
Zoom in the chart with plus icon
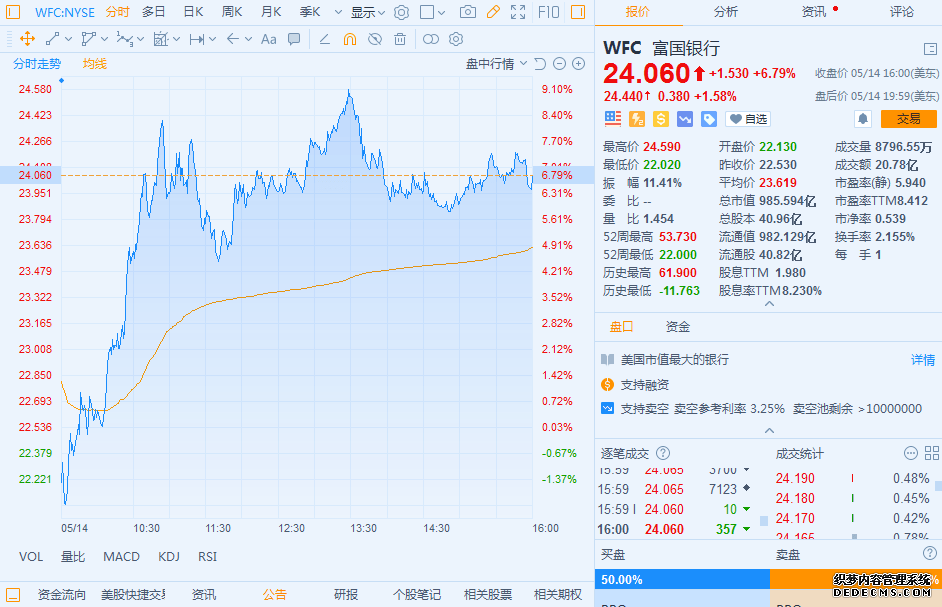point(579,64)
